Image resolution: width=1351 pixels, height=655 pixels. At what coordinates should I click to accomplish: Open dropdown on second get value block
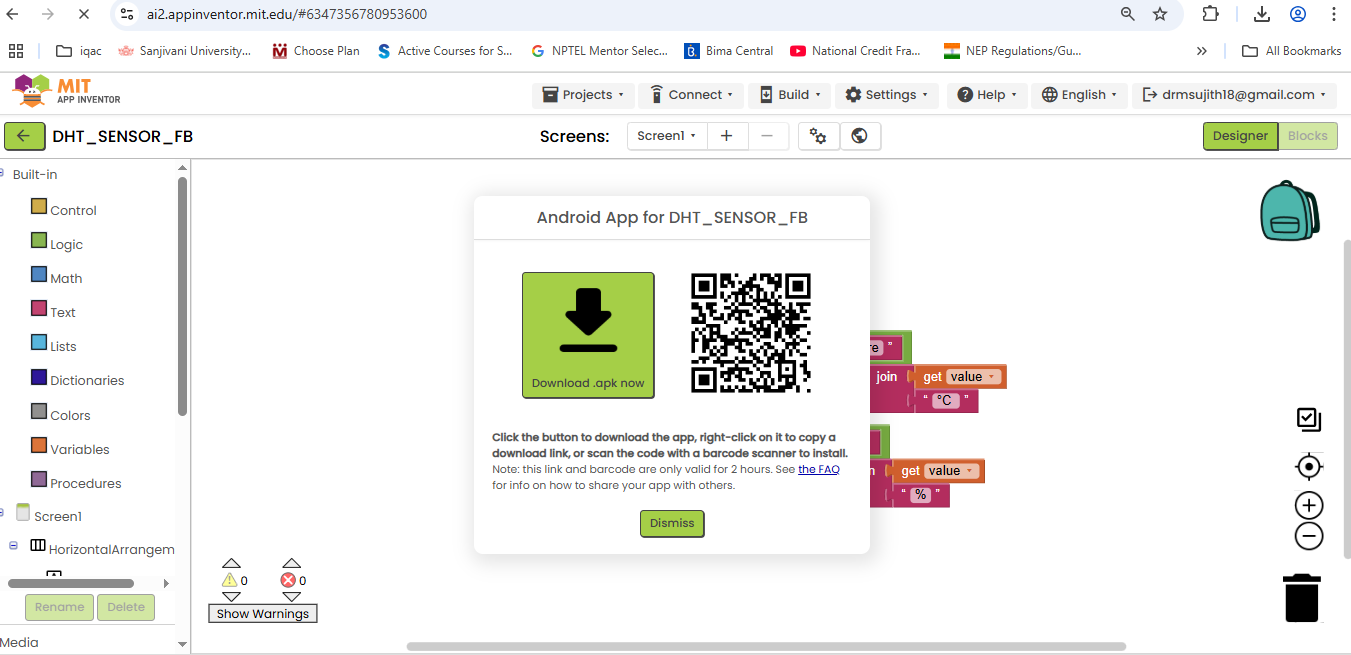[970, 471]
